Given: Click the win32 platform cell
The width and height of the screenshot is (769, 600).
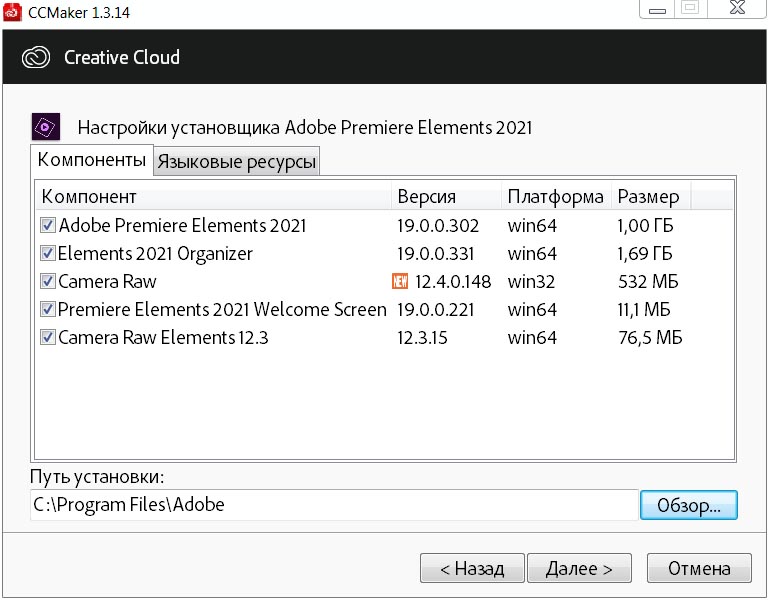Looking at the screenshot, I should click(x=531, y=282).
